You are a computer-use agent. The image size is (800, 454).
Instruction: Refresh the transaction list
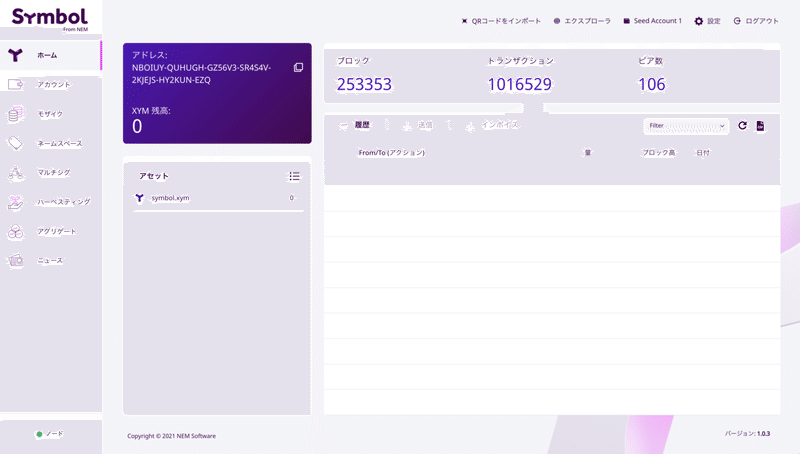coord(742,125)
